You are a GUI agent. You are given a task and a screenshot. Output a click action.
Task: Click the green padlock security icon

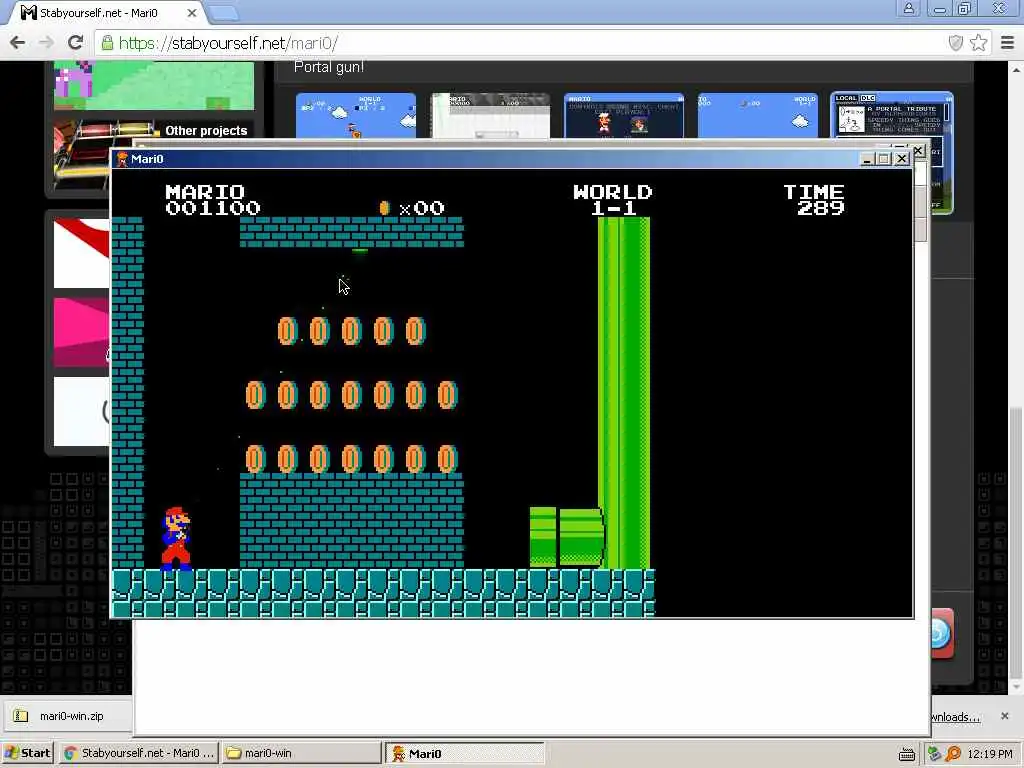coord(107,43)
